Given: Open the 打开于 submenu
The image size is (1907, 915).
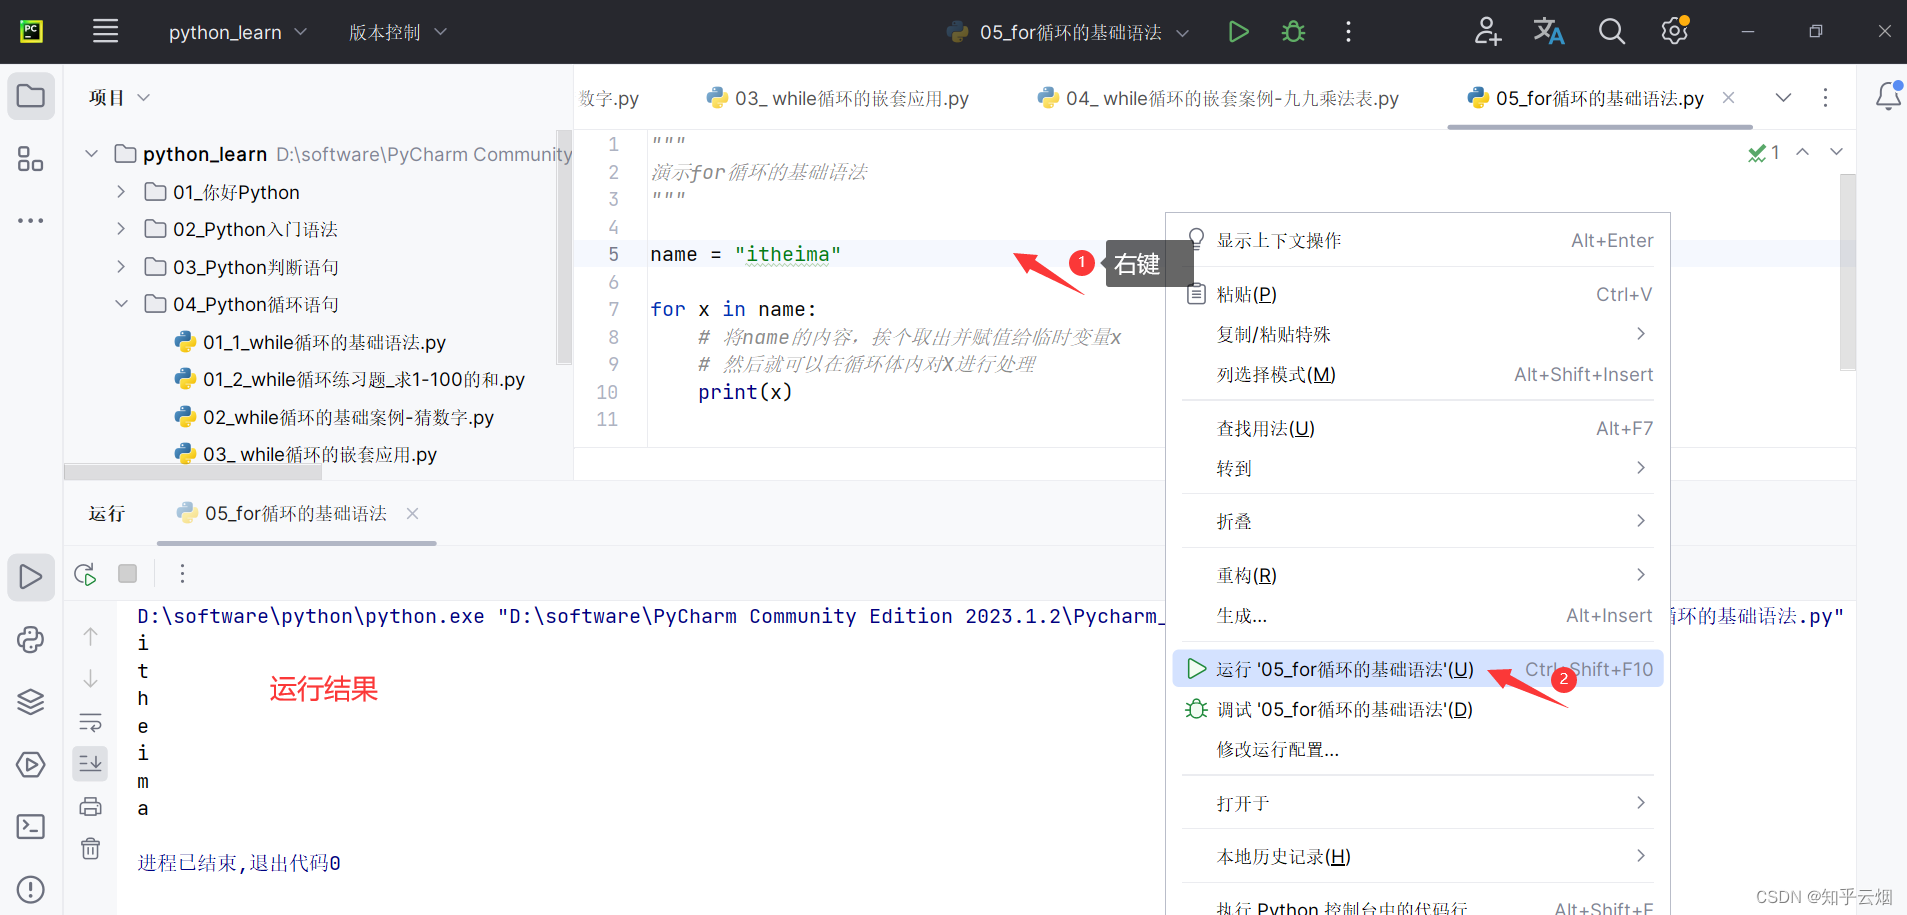Looking at the screenshot, I should 1418,803.
